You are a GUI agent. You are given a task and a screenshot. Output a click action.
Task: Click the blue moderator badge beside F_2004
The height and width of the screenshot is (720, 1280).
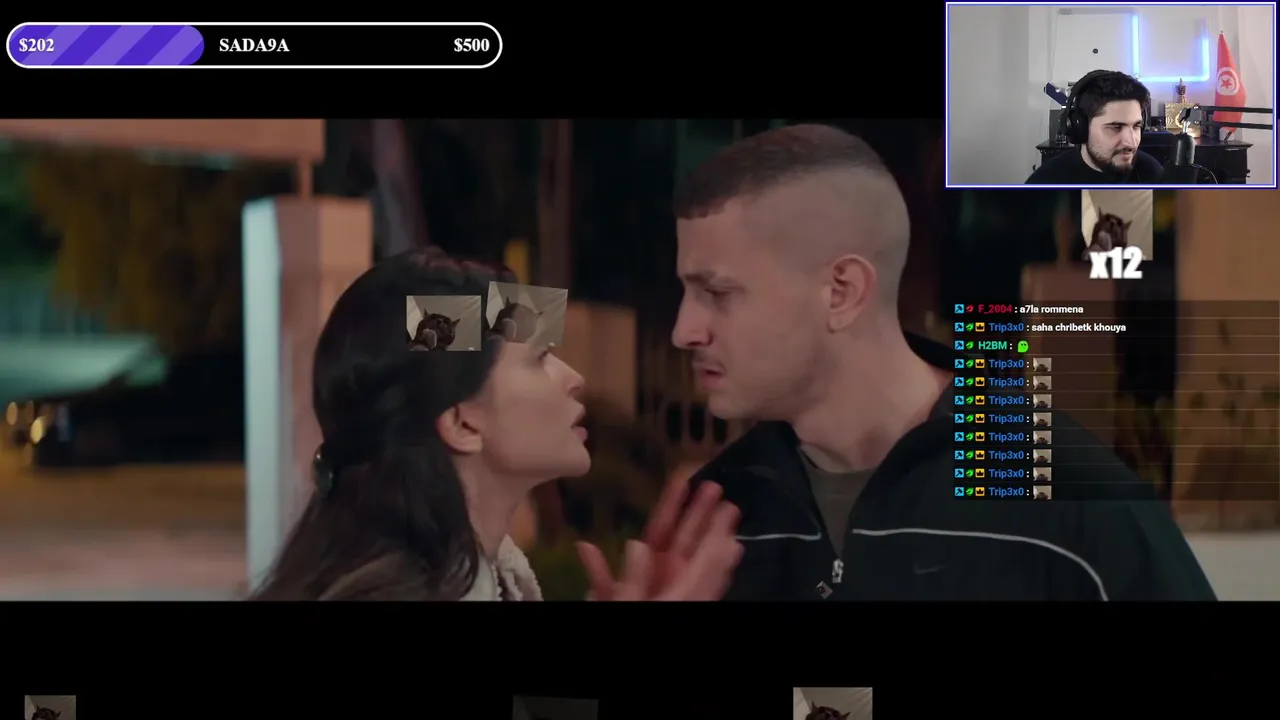pos(960,309)
